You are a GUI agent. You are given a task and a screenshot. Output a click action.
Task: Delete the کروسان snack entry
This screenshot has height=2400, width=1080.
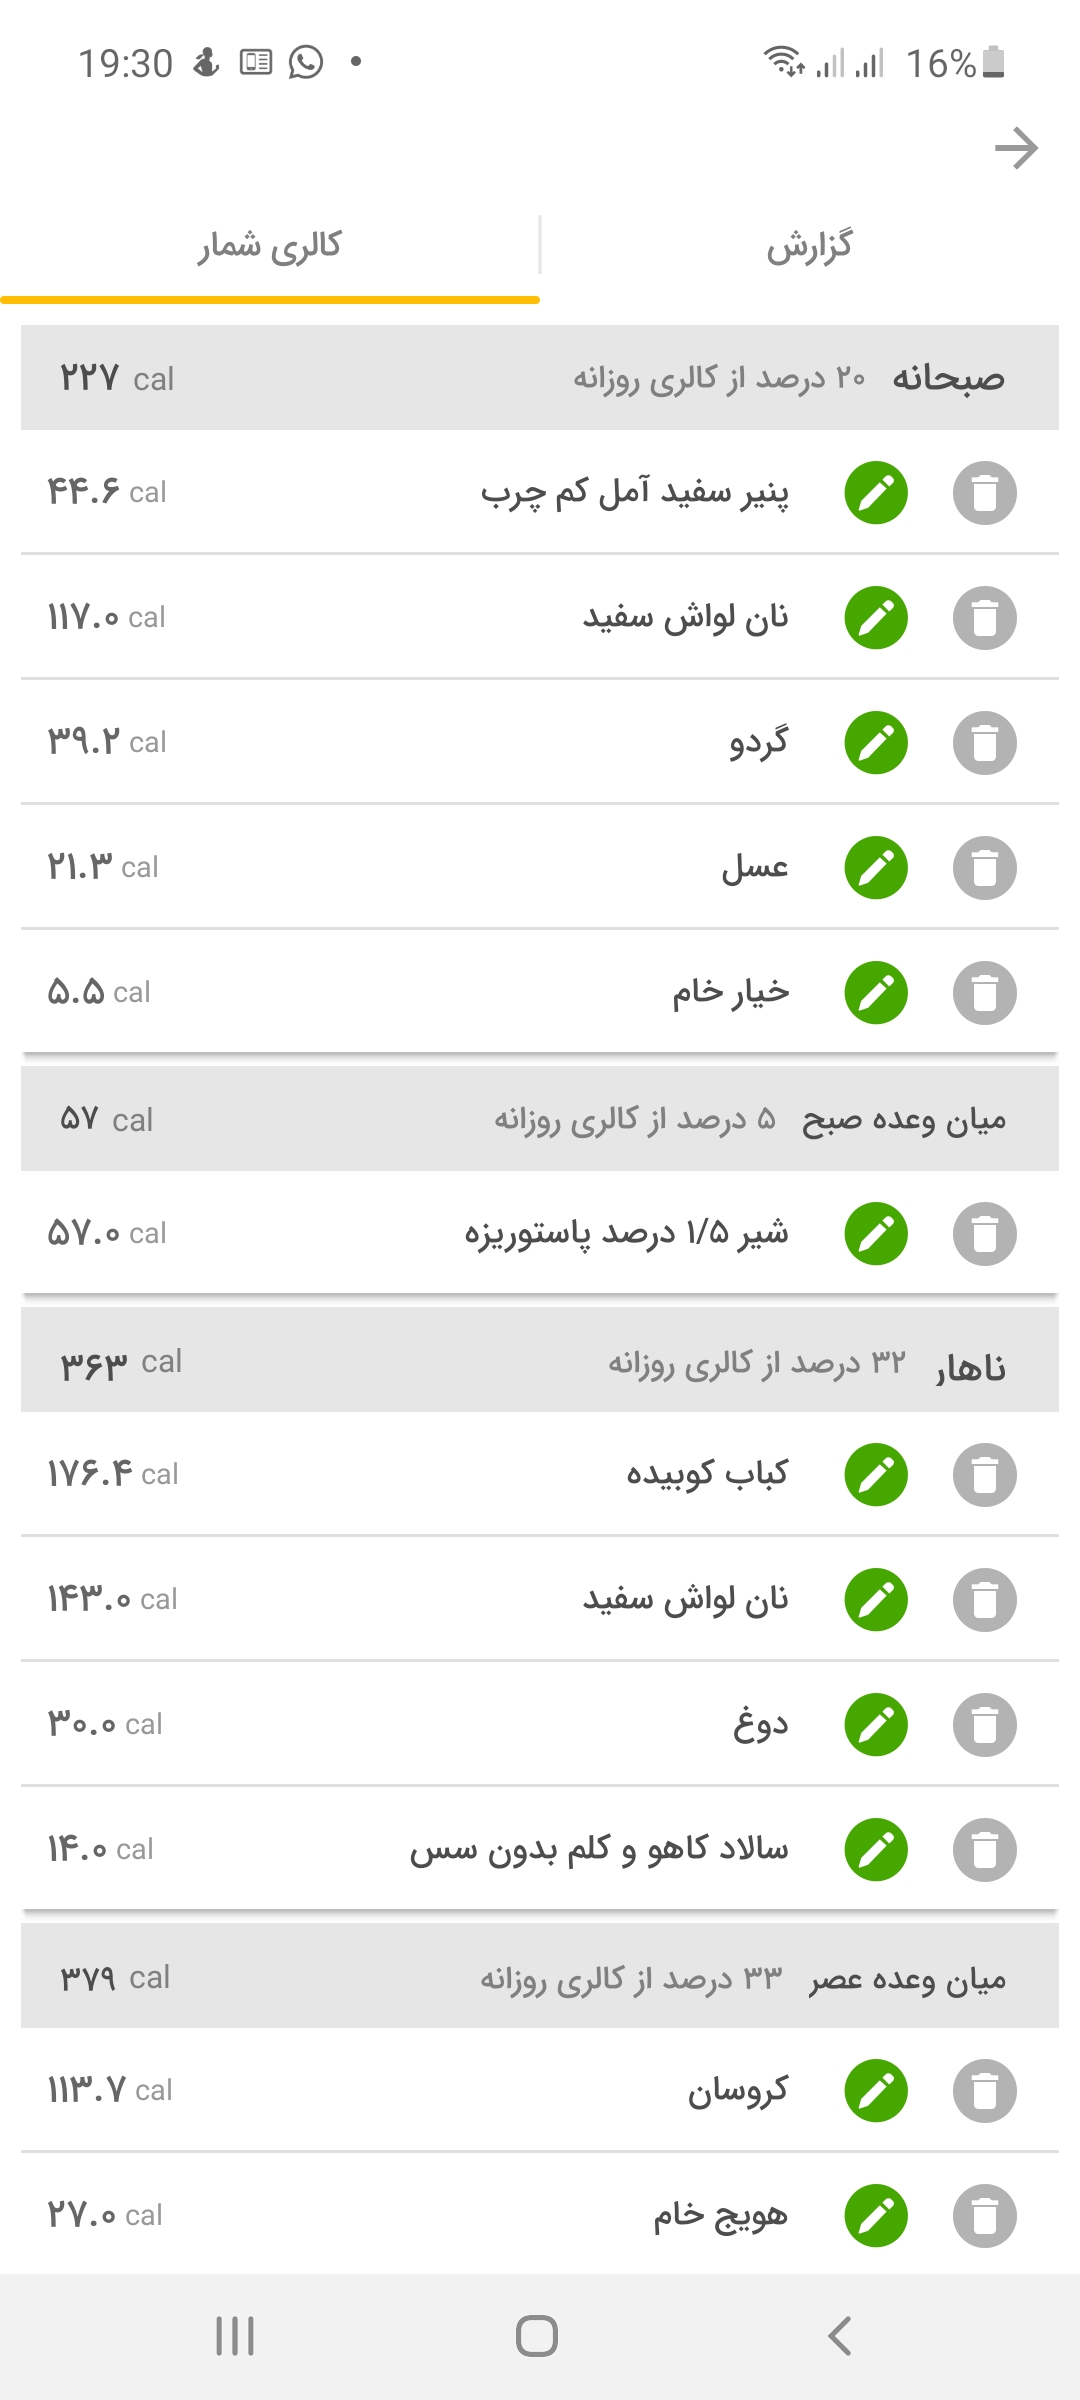(984, 2090)
